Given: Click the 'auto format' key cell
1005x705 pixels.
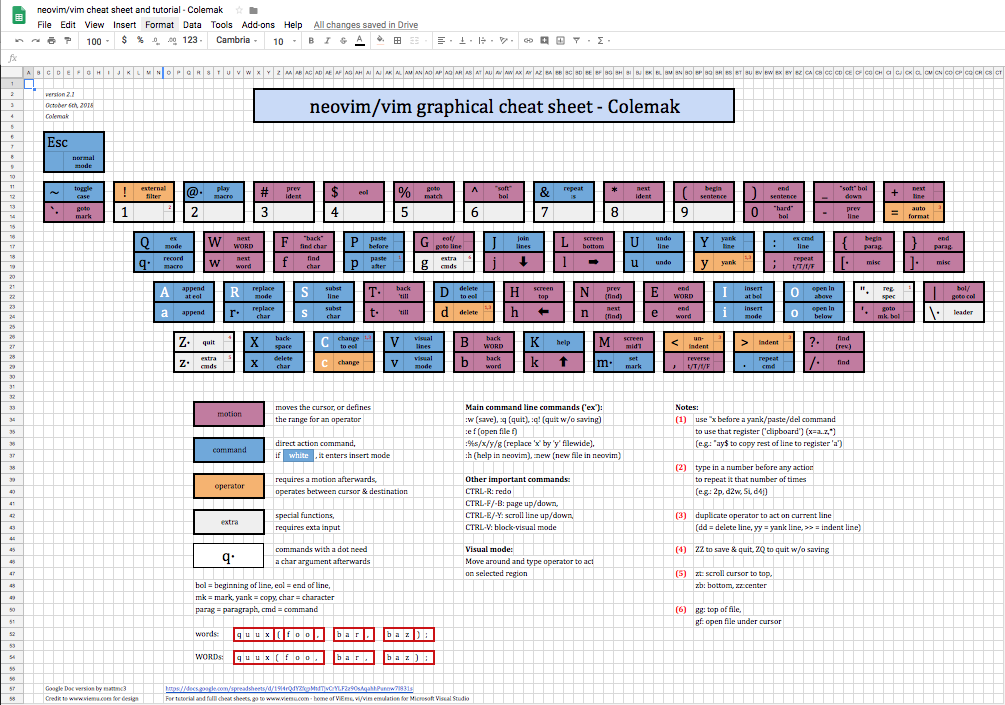Looking at the screenshot, I should point(913,212).
